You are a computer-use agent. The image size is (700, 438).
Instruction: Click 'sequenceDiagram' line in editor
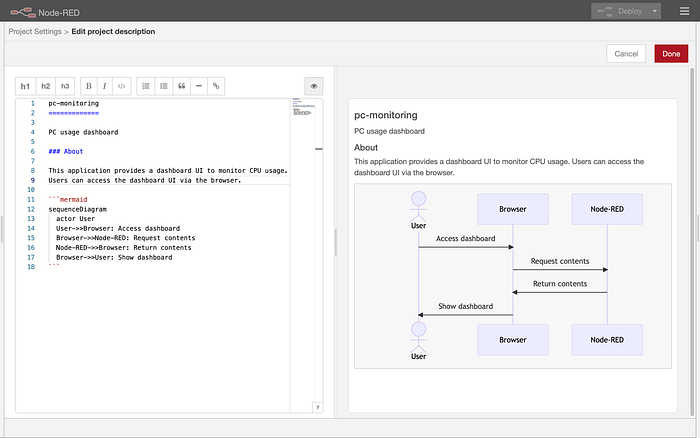tap(77, 209)
